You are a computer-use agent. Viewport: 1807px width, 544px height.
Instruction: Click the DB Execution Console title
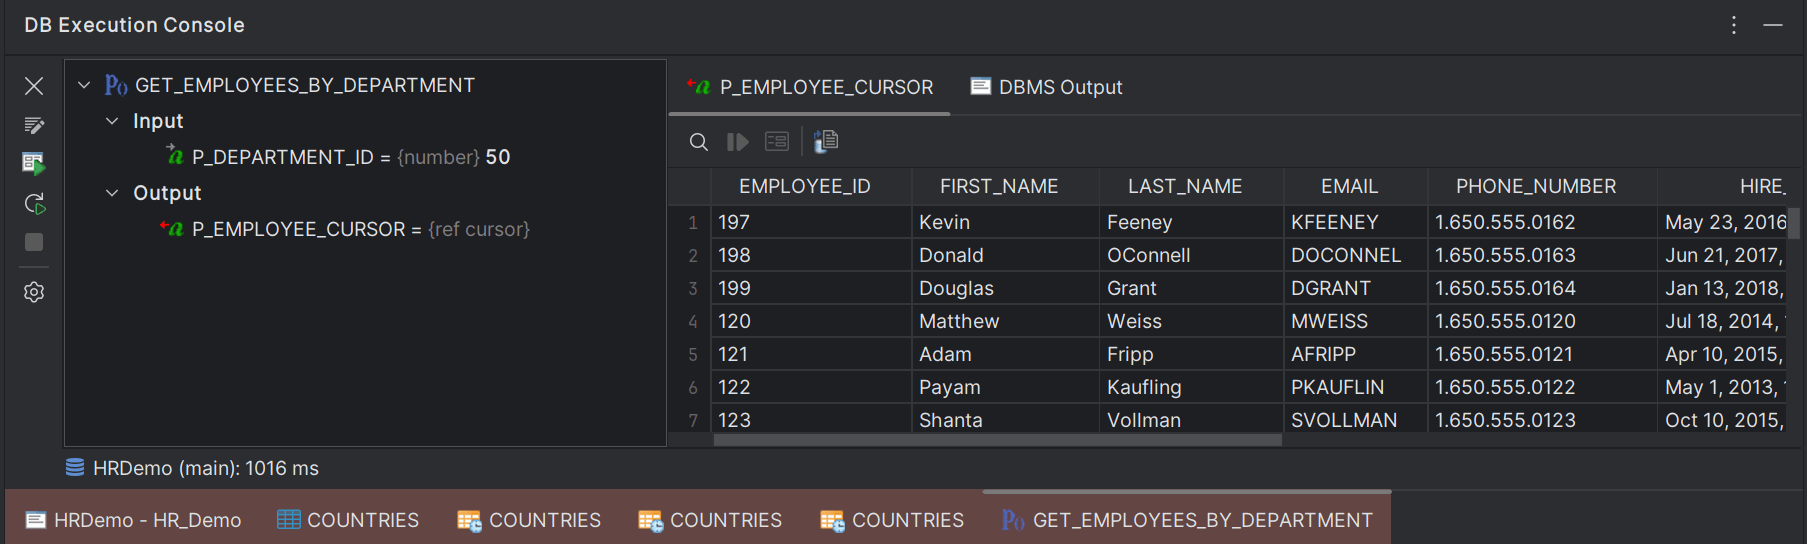coord(134,25)
